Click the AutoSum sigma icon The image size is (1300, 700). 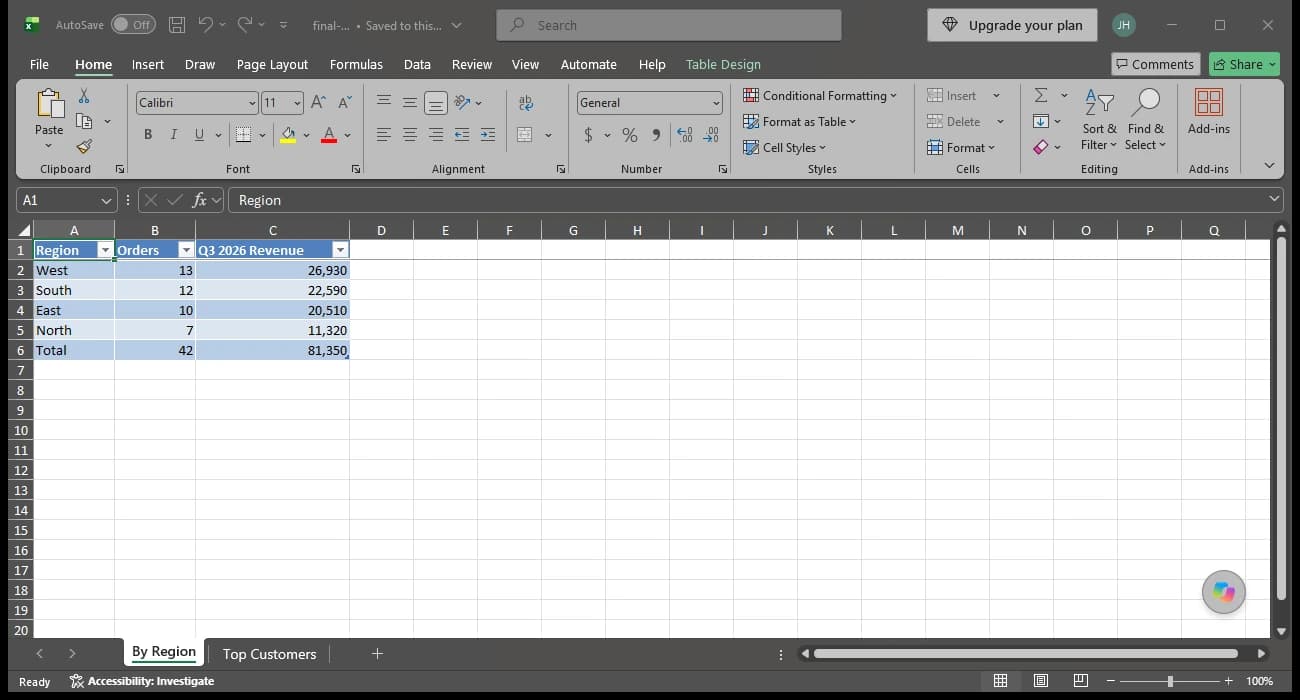click(1041, 95)
